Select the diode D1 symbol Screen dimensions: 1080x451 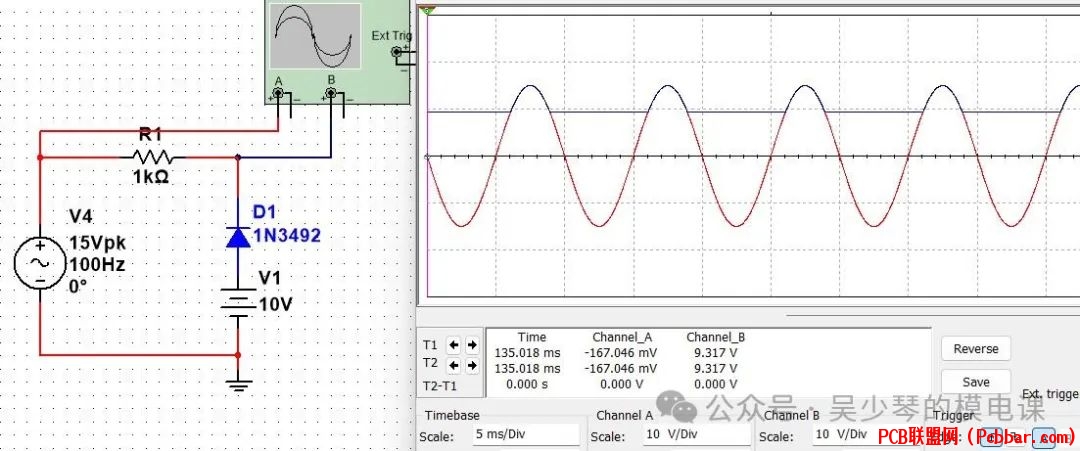[x=238, y=238]
